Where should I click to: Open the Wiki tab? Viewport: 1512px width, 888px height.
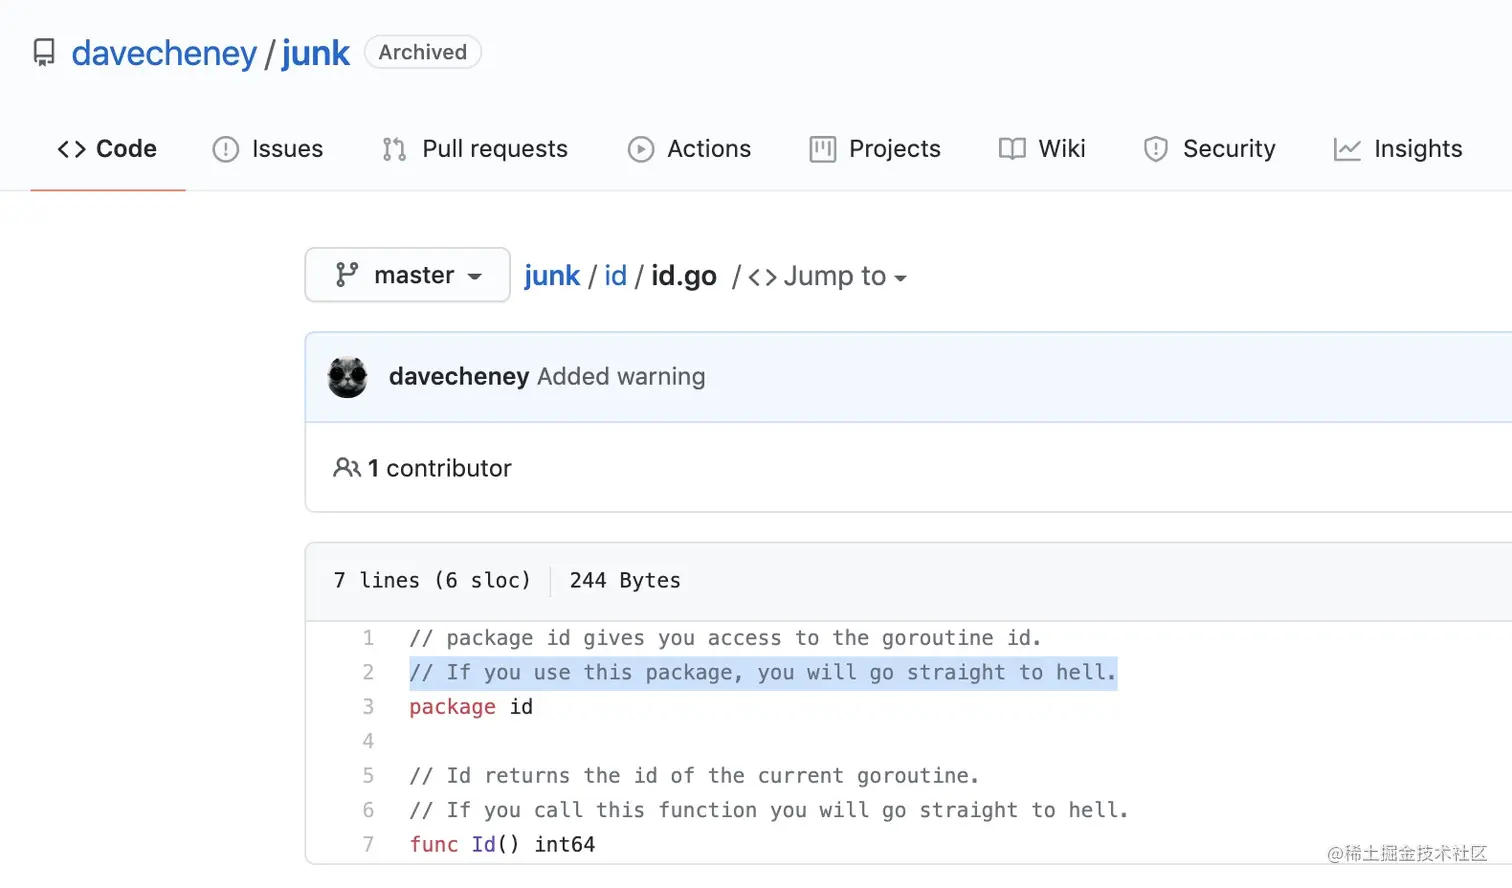pyautogui.click(x=1042, y=149)
